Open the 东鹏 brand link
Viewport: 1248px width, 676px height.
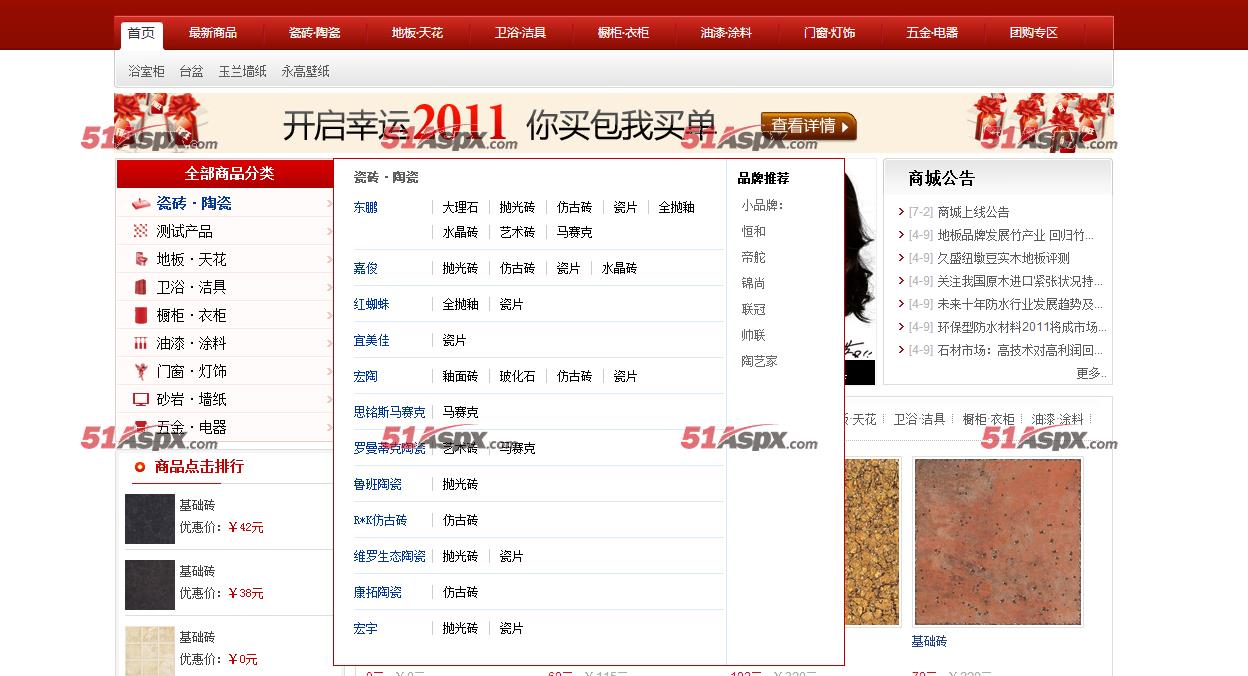(366, 207)
